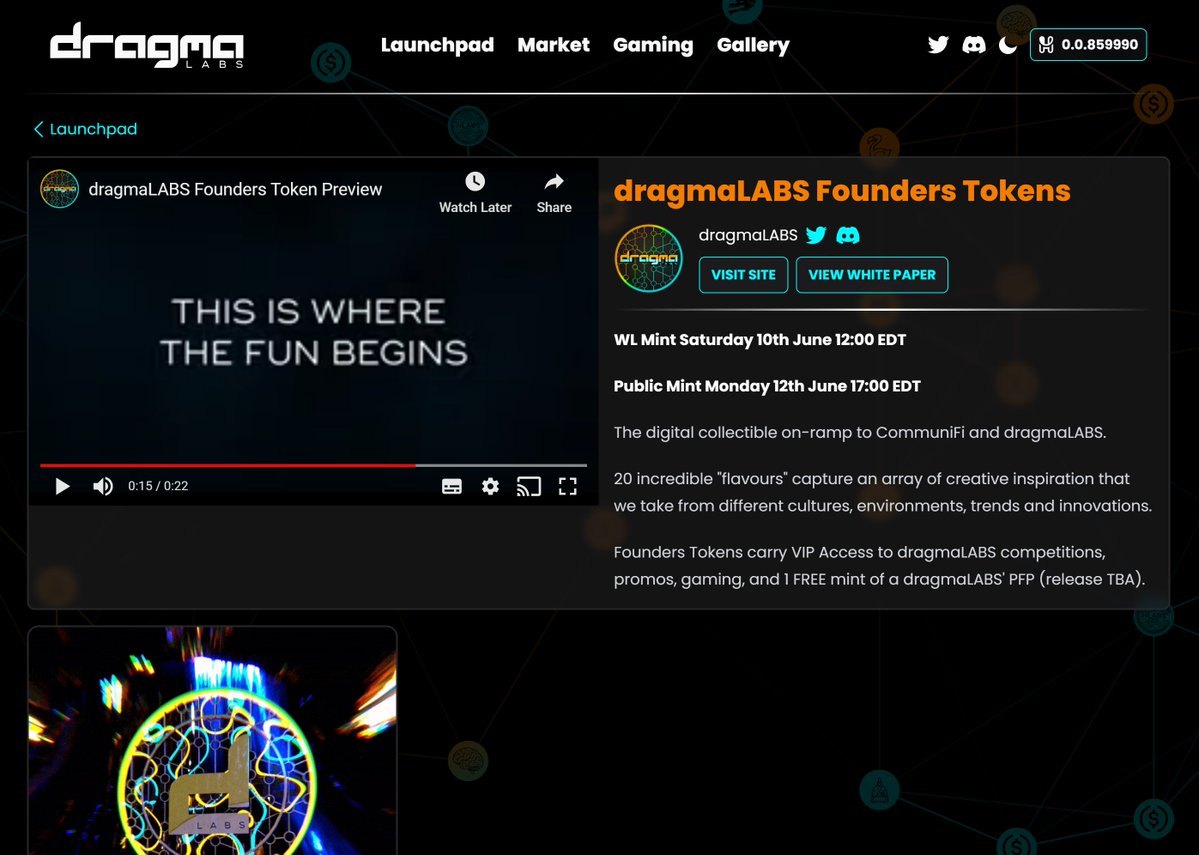Open the VIEW WHITE PAPER button
Screen dimensions: 1199x855
coord(872,275)
